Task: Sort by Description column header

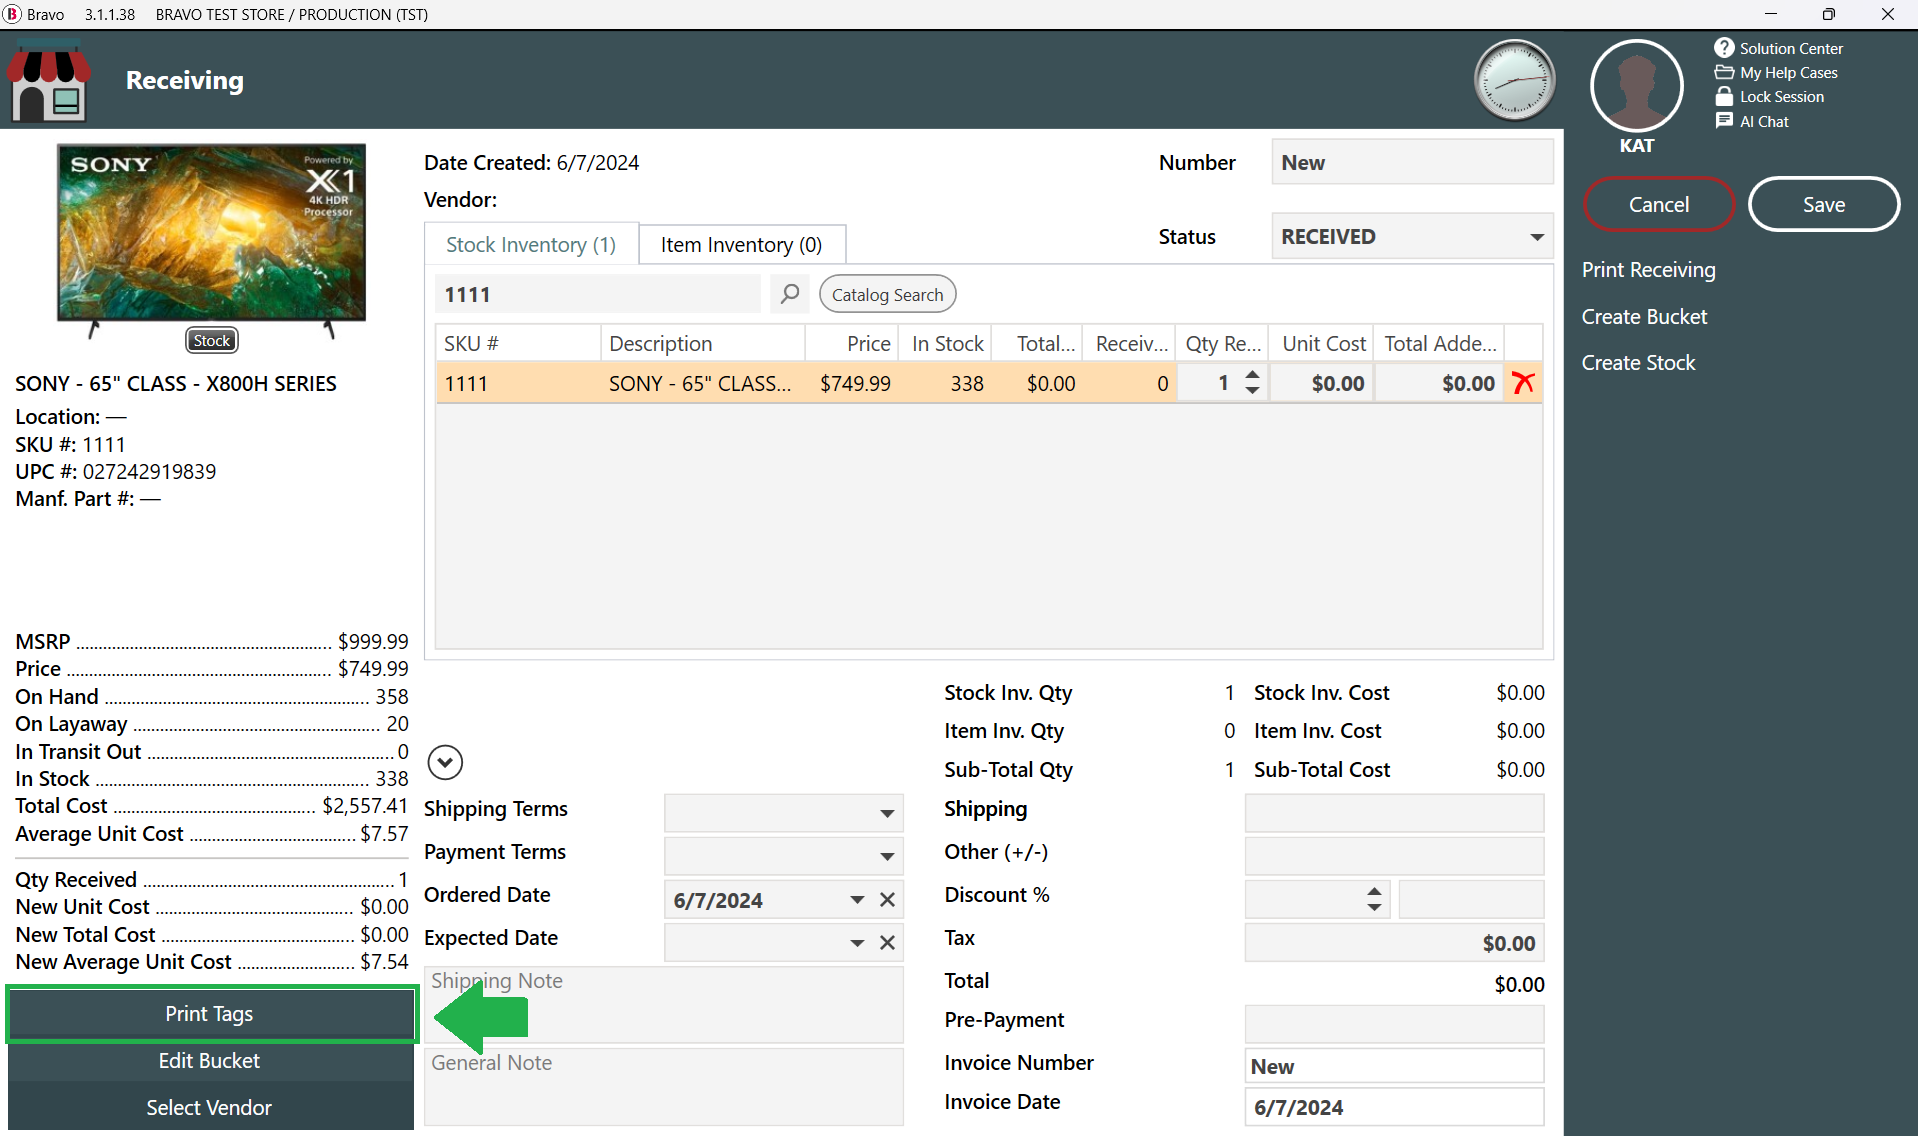Action: (x=702, y=343)
